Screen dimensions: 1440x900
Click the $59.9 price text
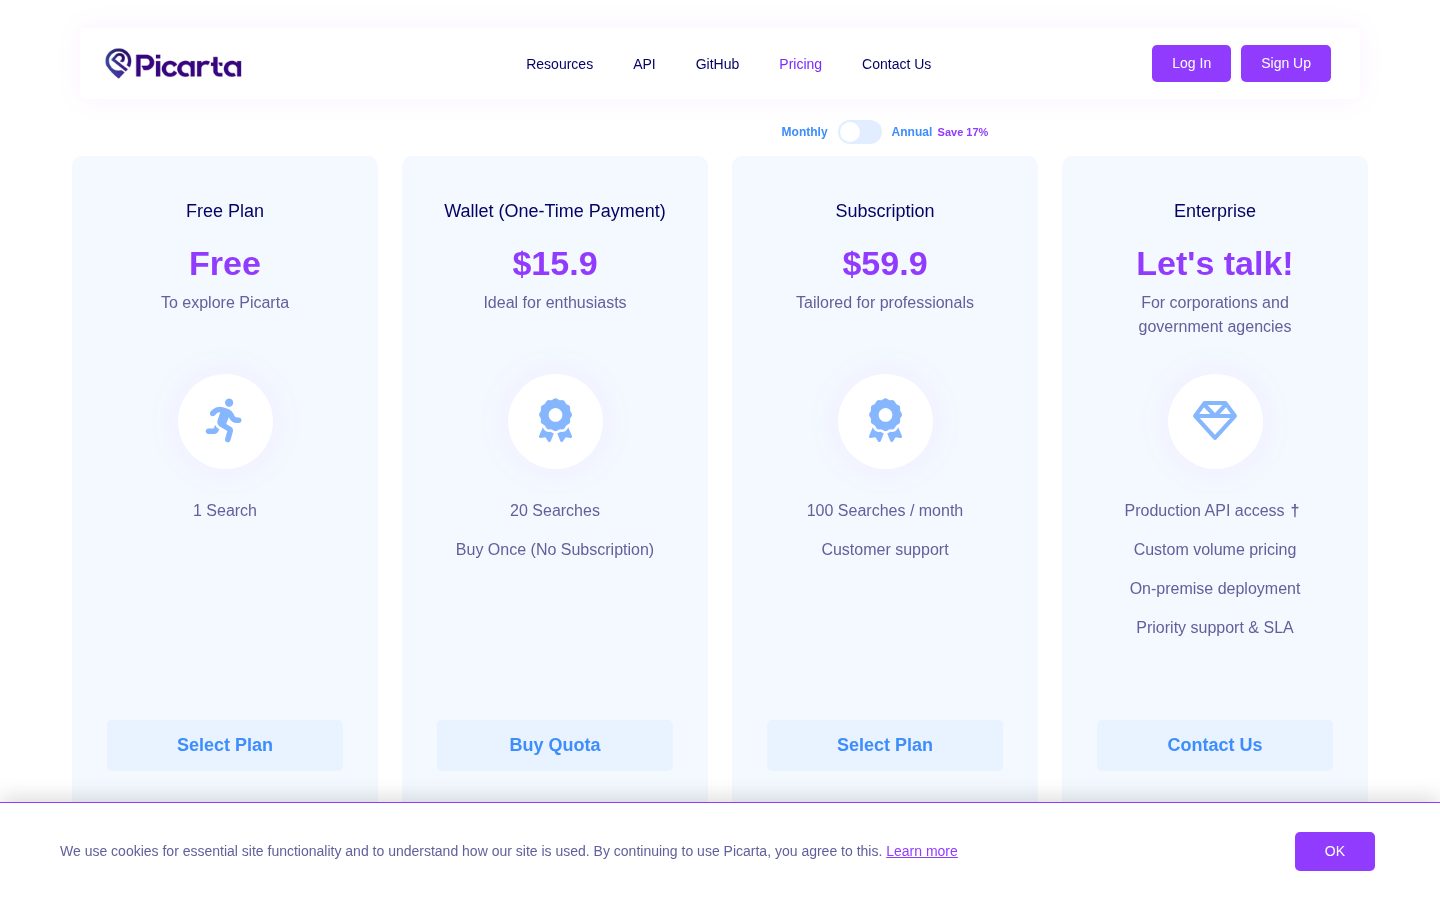tap(885, 264)
